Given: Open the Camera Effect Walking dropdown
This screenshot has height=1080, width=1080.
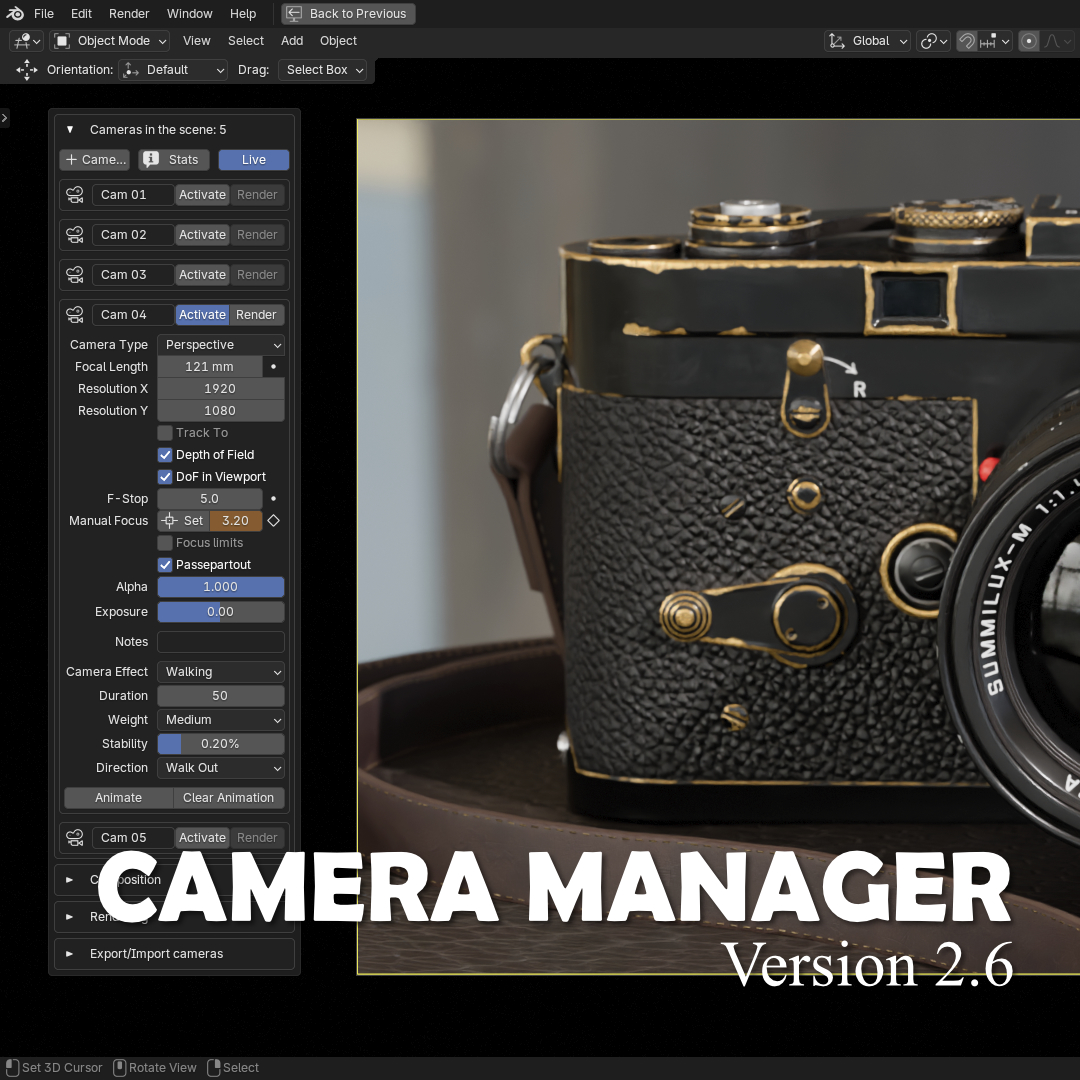Looking at the screenshot, I should pyautogui.click(x=221, y=672).
